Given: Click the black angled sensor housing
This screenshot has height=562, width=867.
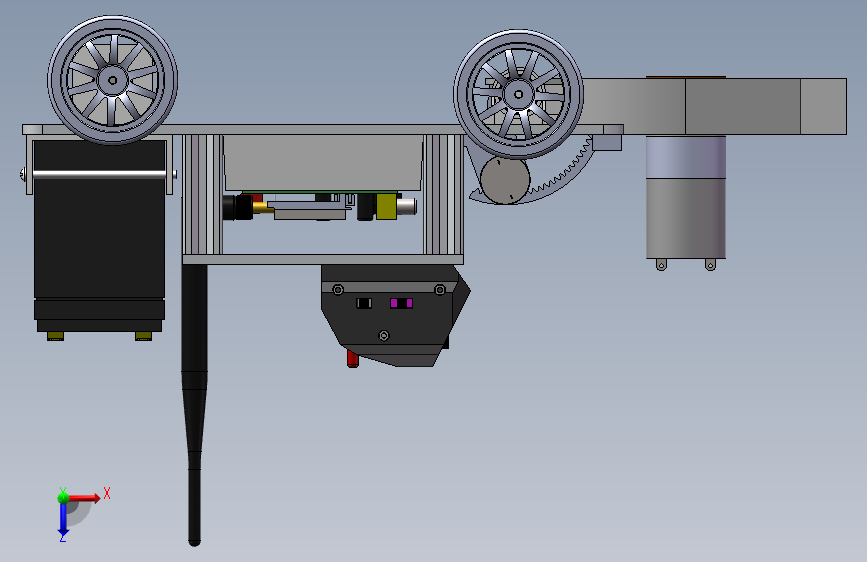Looking at the screenshot, I should pyautogui.click(x=395, y=315).
